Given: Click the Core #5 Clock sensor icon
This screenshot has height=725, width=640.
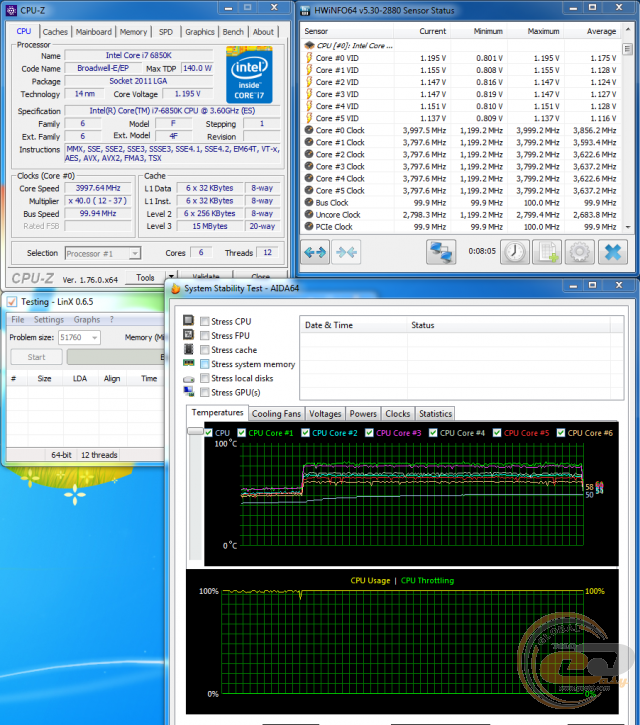Looking at the screenshot, I should (x=309, y=190).
